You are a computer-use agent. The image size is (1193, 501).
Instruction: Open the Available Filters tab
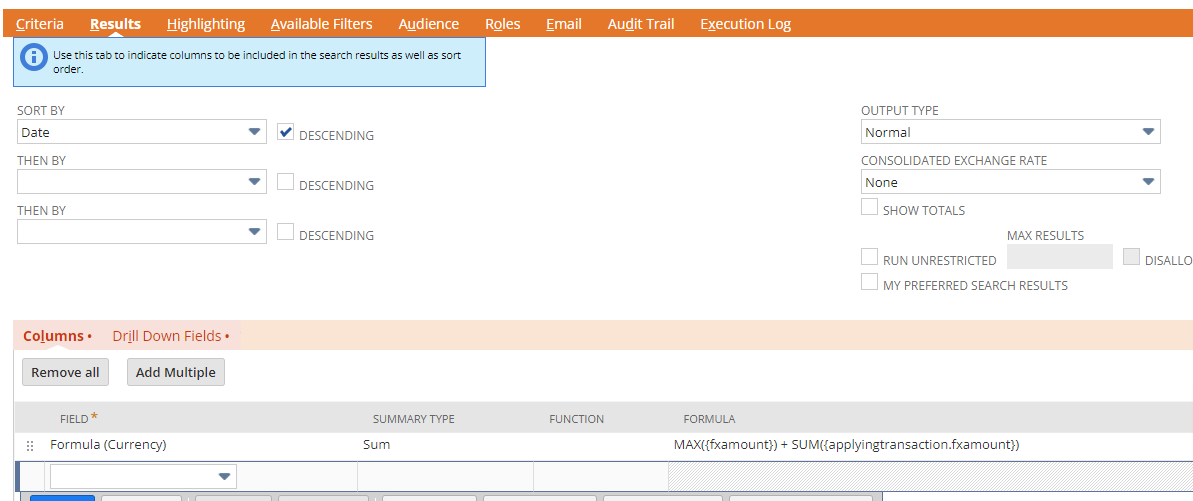pos(321,24)
